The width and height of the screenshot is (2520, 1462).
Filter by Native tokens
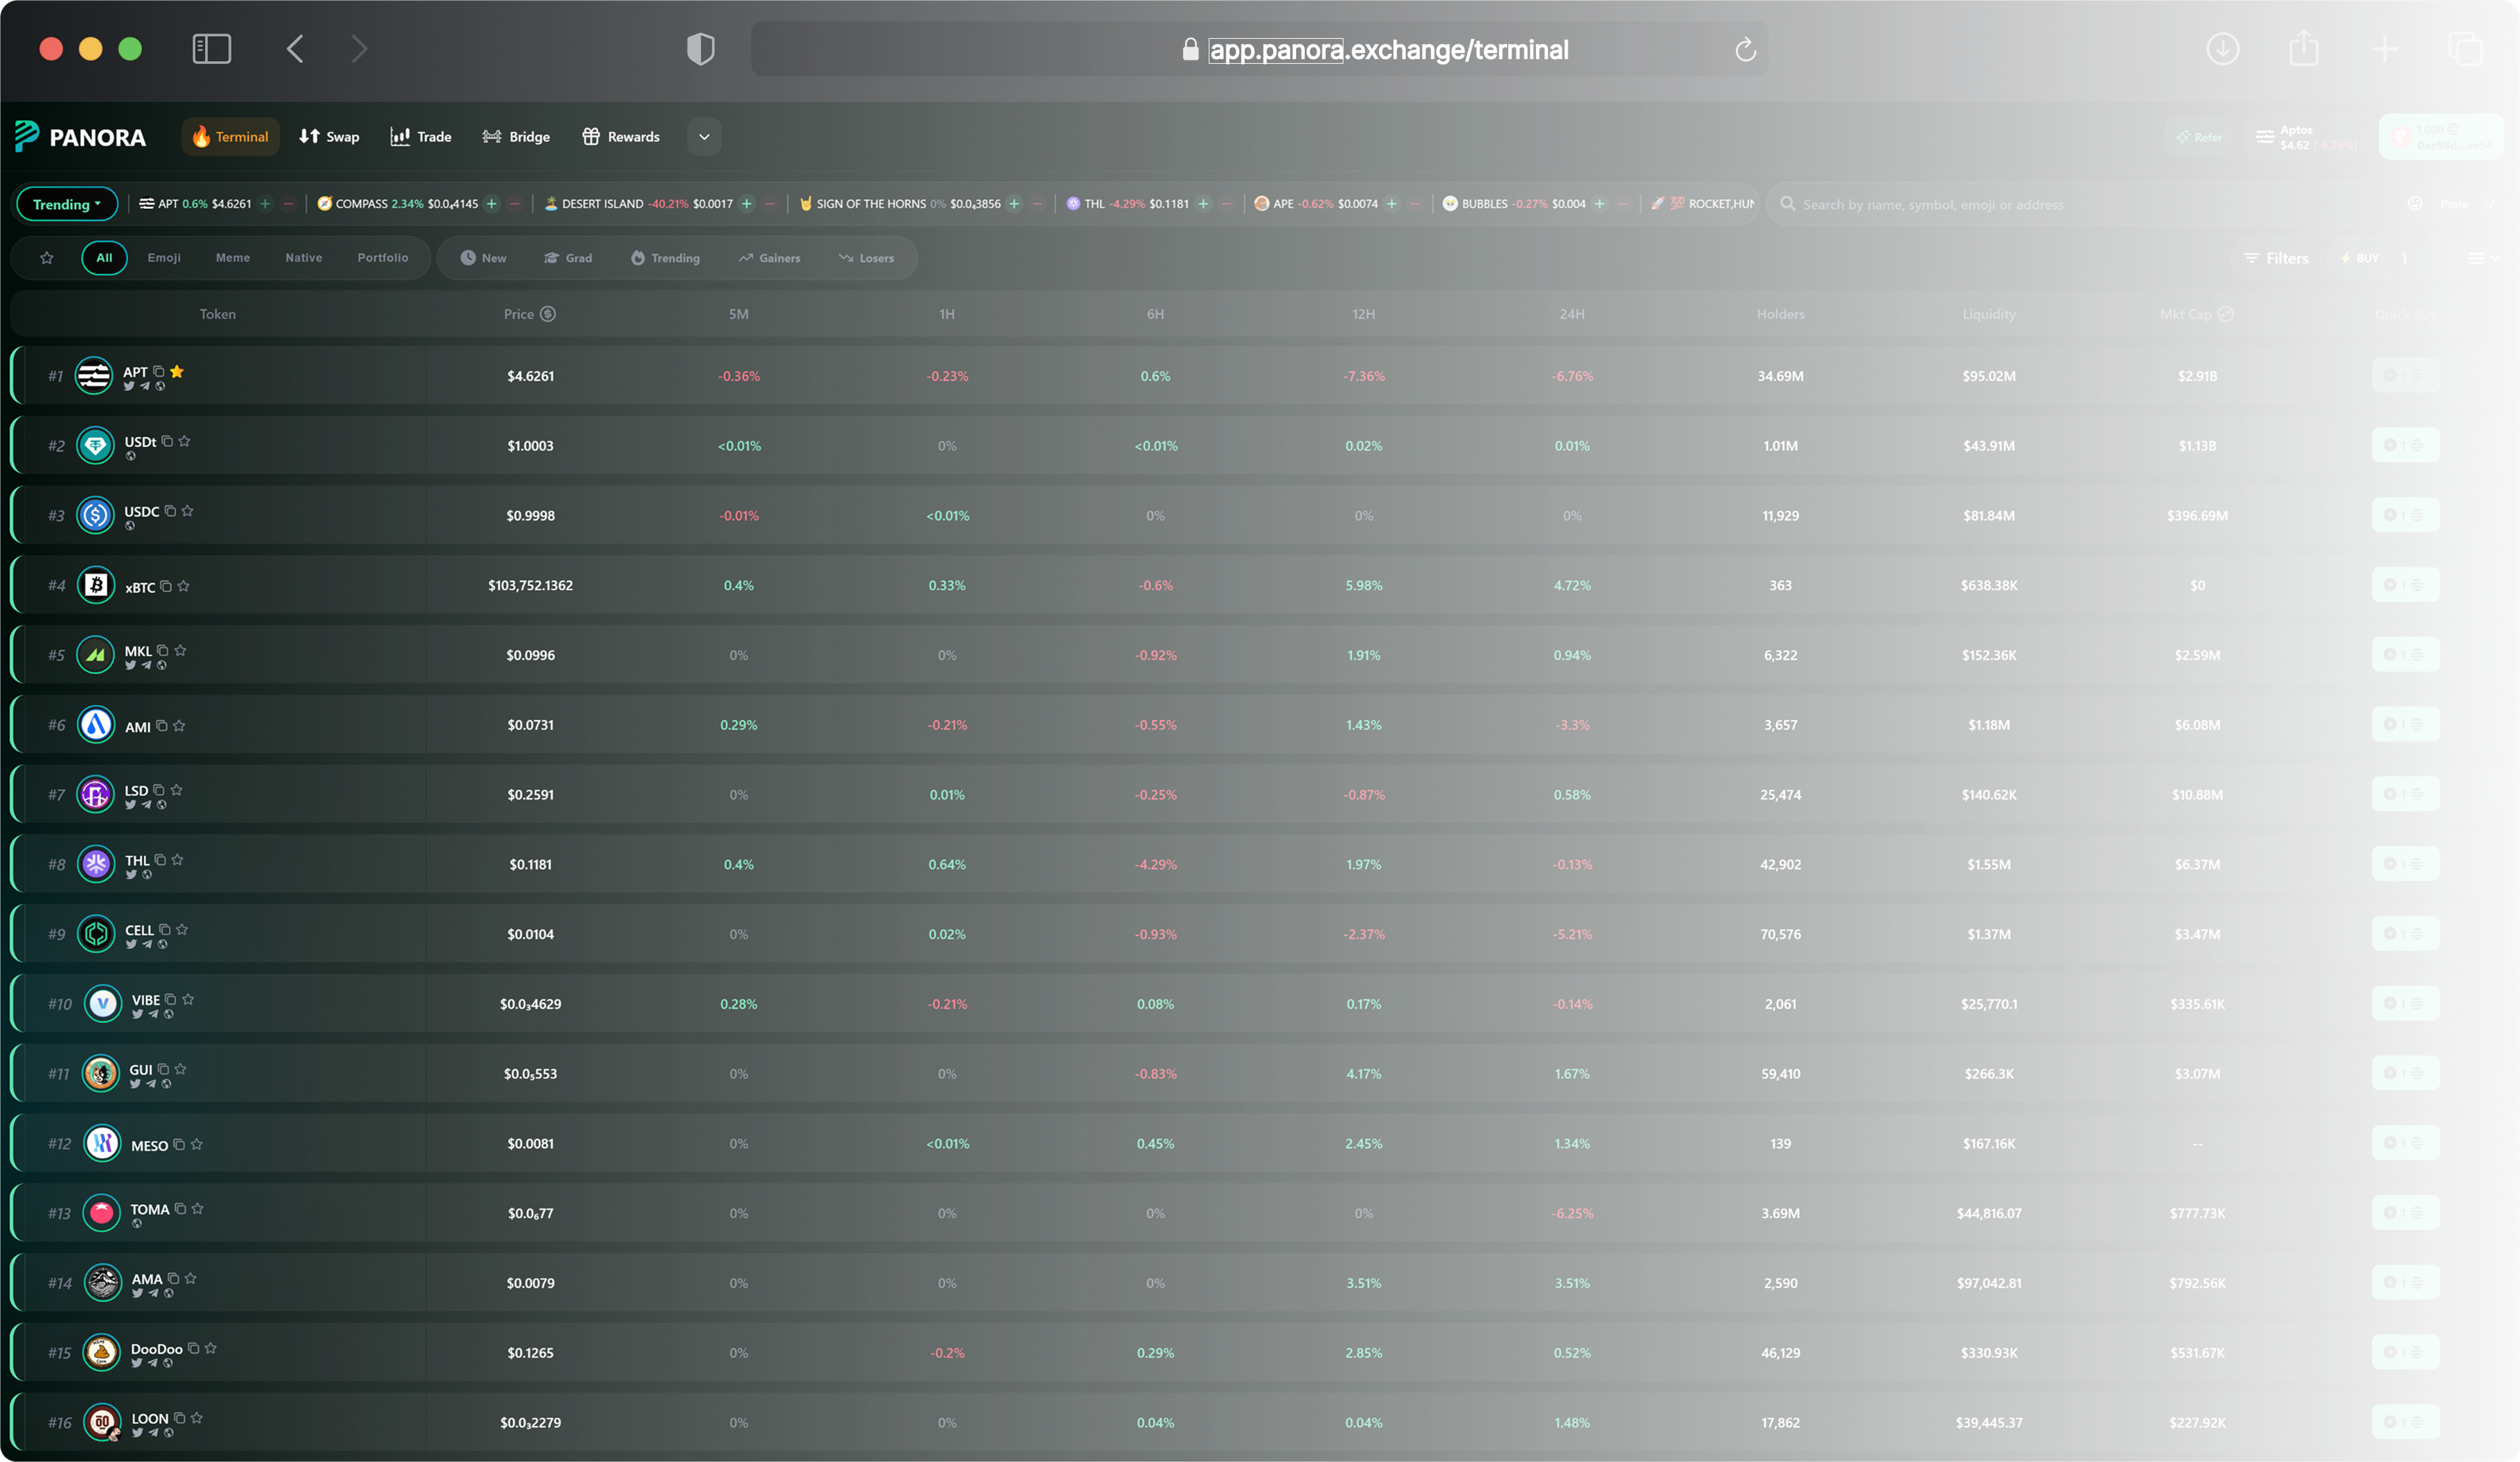[x=304, y=258]
